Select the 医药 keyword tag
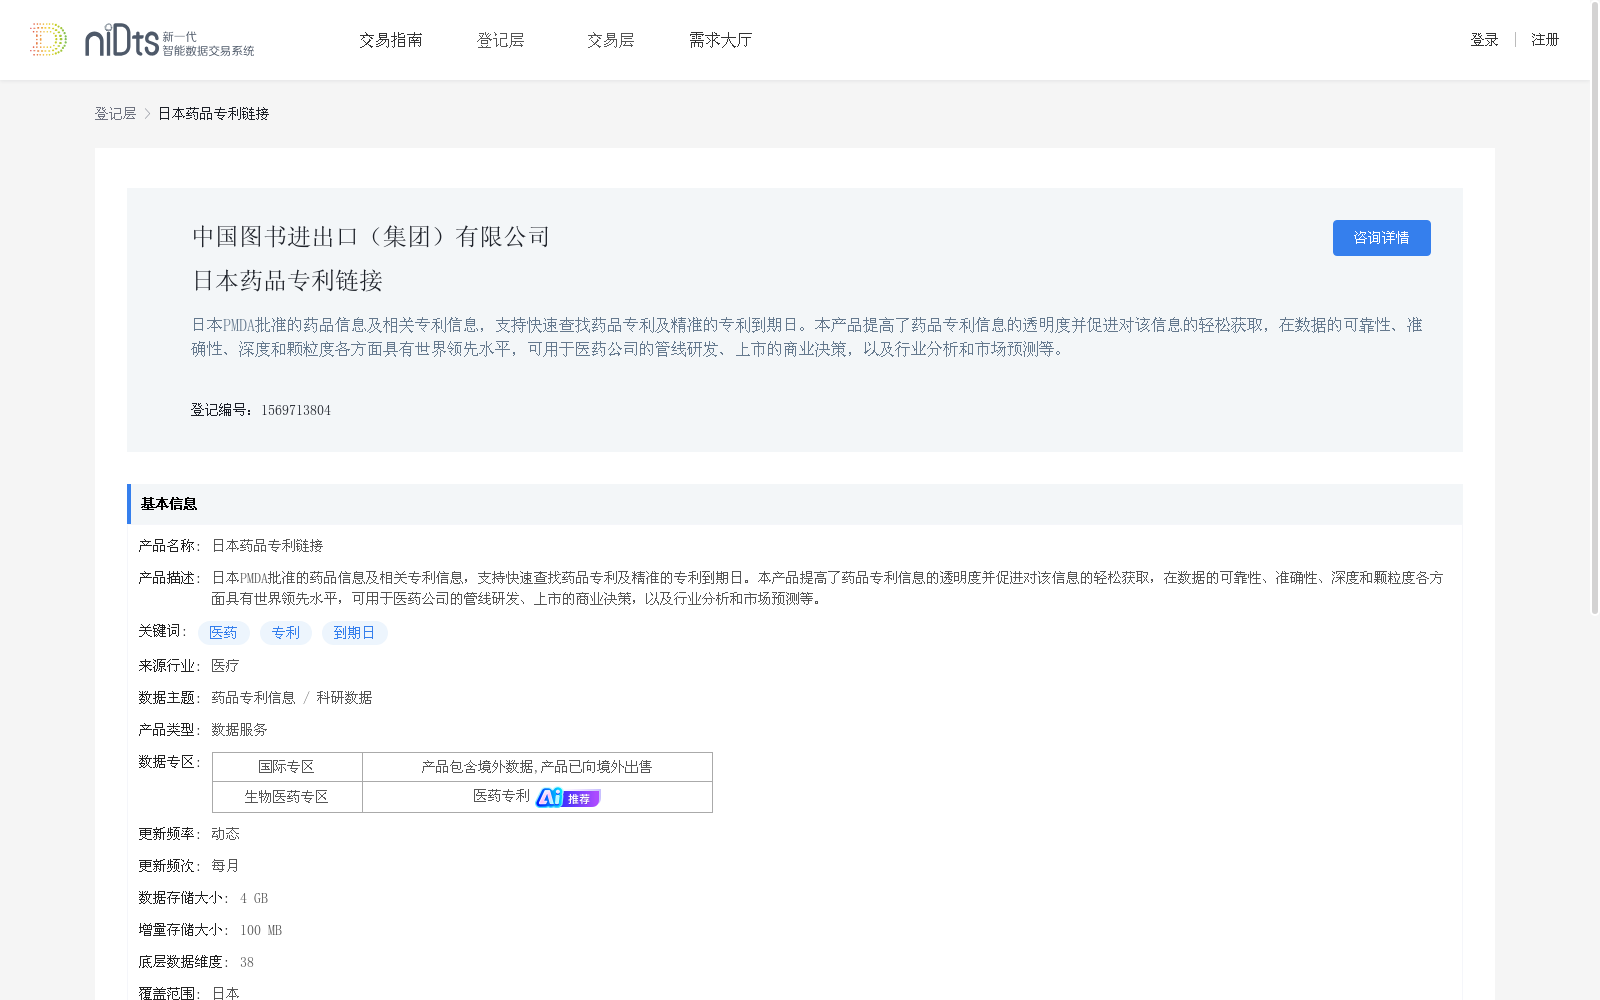This screenshot has width=1600, height=1000. coord(223,633)
